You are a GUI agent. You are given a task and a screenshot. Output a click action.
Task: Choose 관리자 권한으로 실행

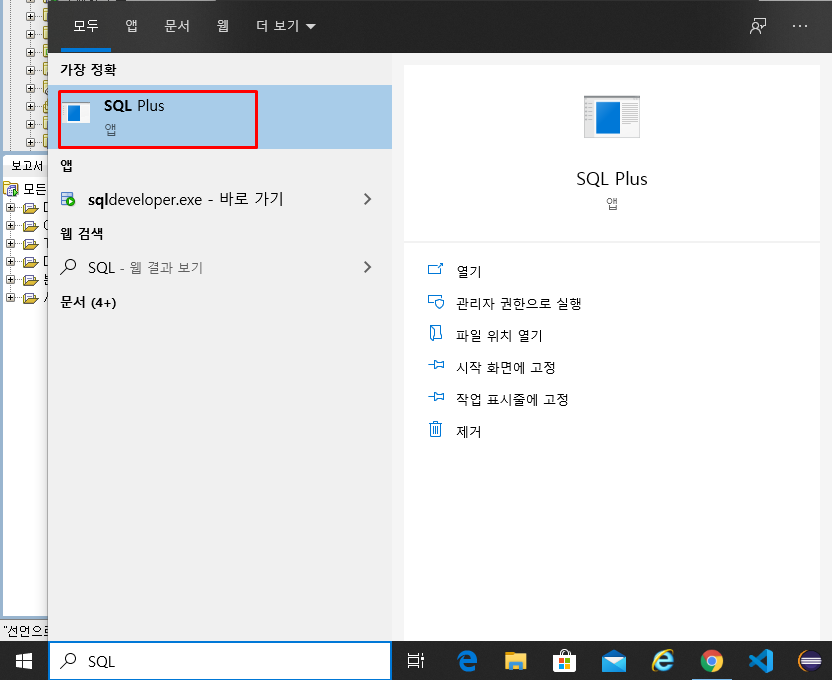(x=519, y=303)
